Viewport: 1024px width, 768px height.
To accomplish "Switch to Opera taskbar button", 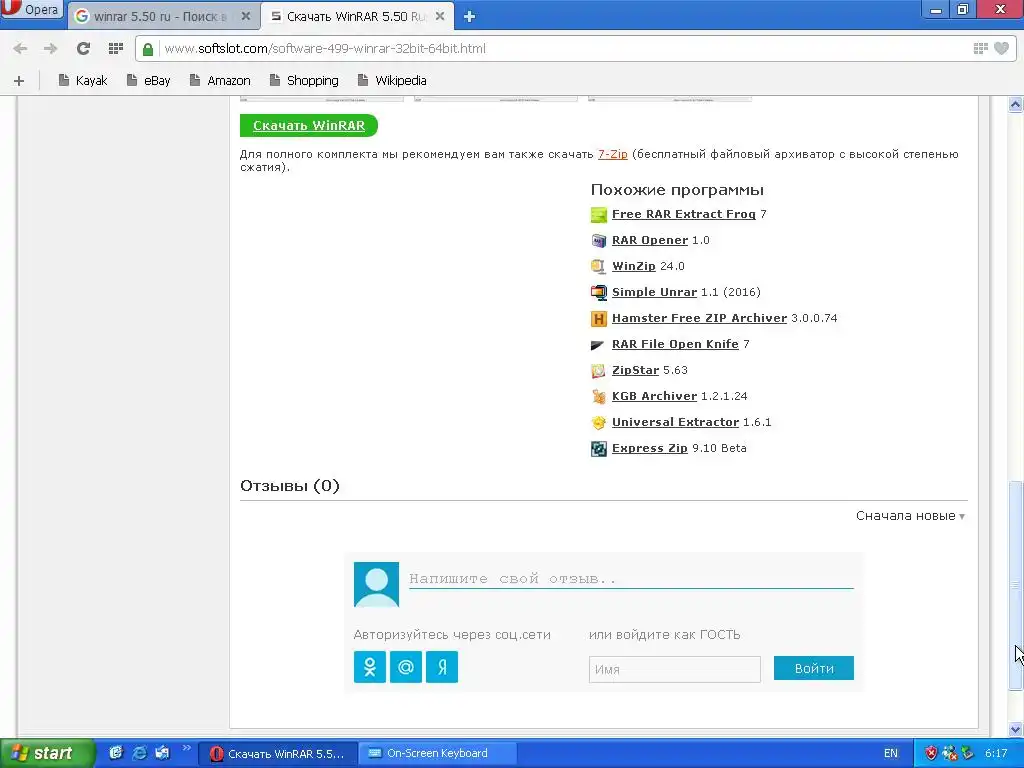I will [278, 754].
